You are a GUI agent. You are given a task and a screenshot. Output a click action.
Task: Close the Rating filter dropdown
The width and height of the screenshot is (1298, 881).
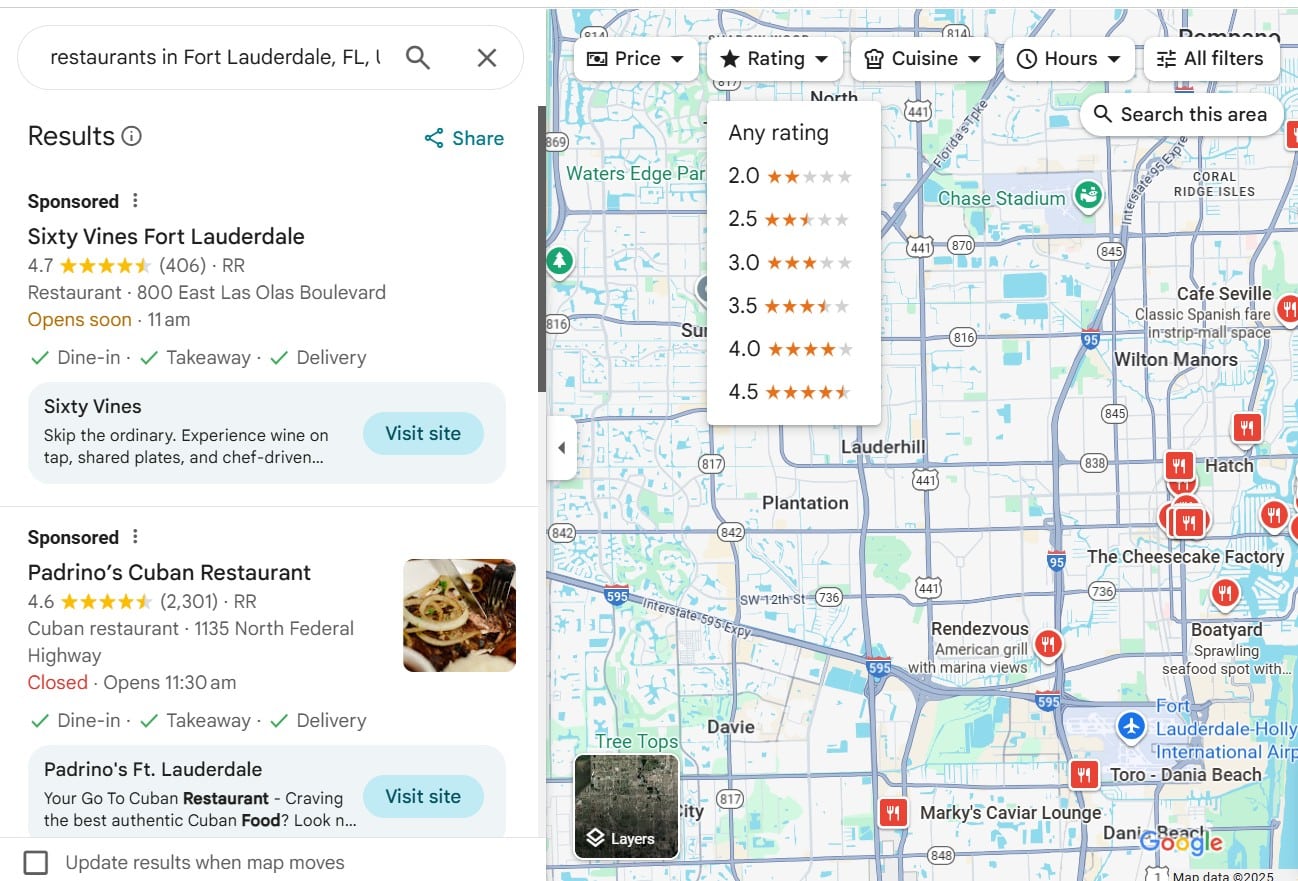pyautogui.click(x=775, y=59)
